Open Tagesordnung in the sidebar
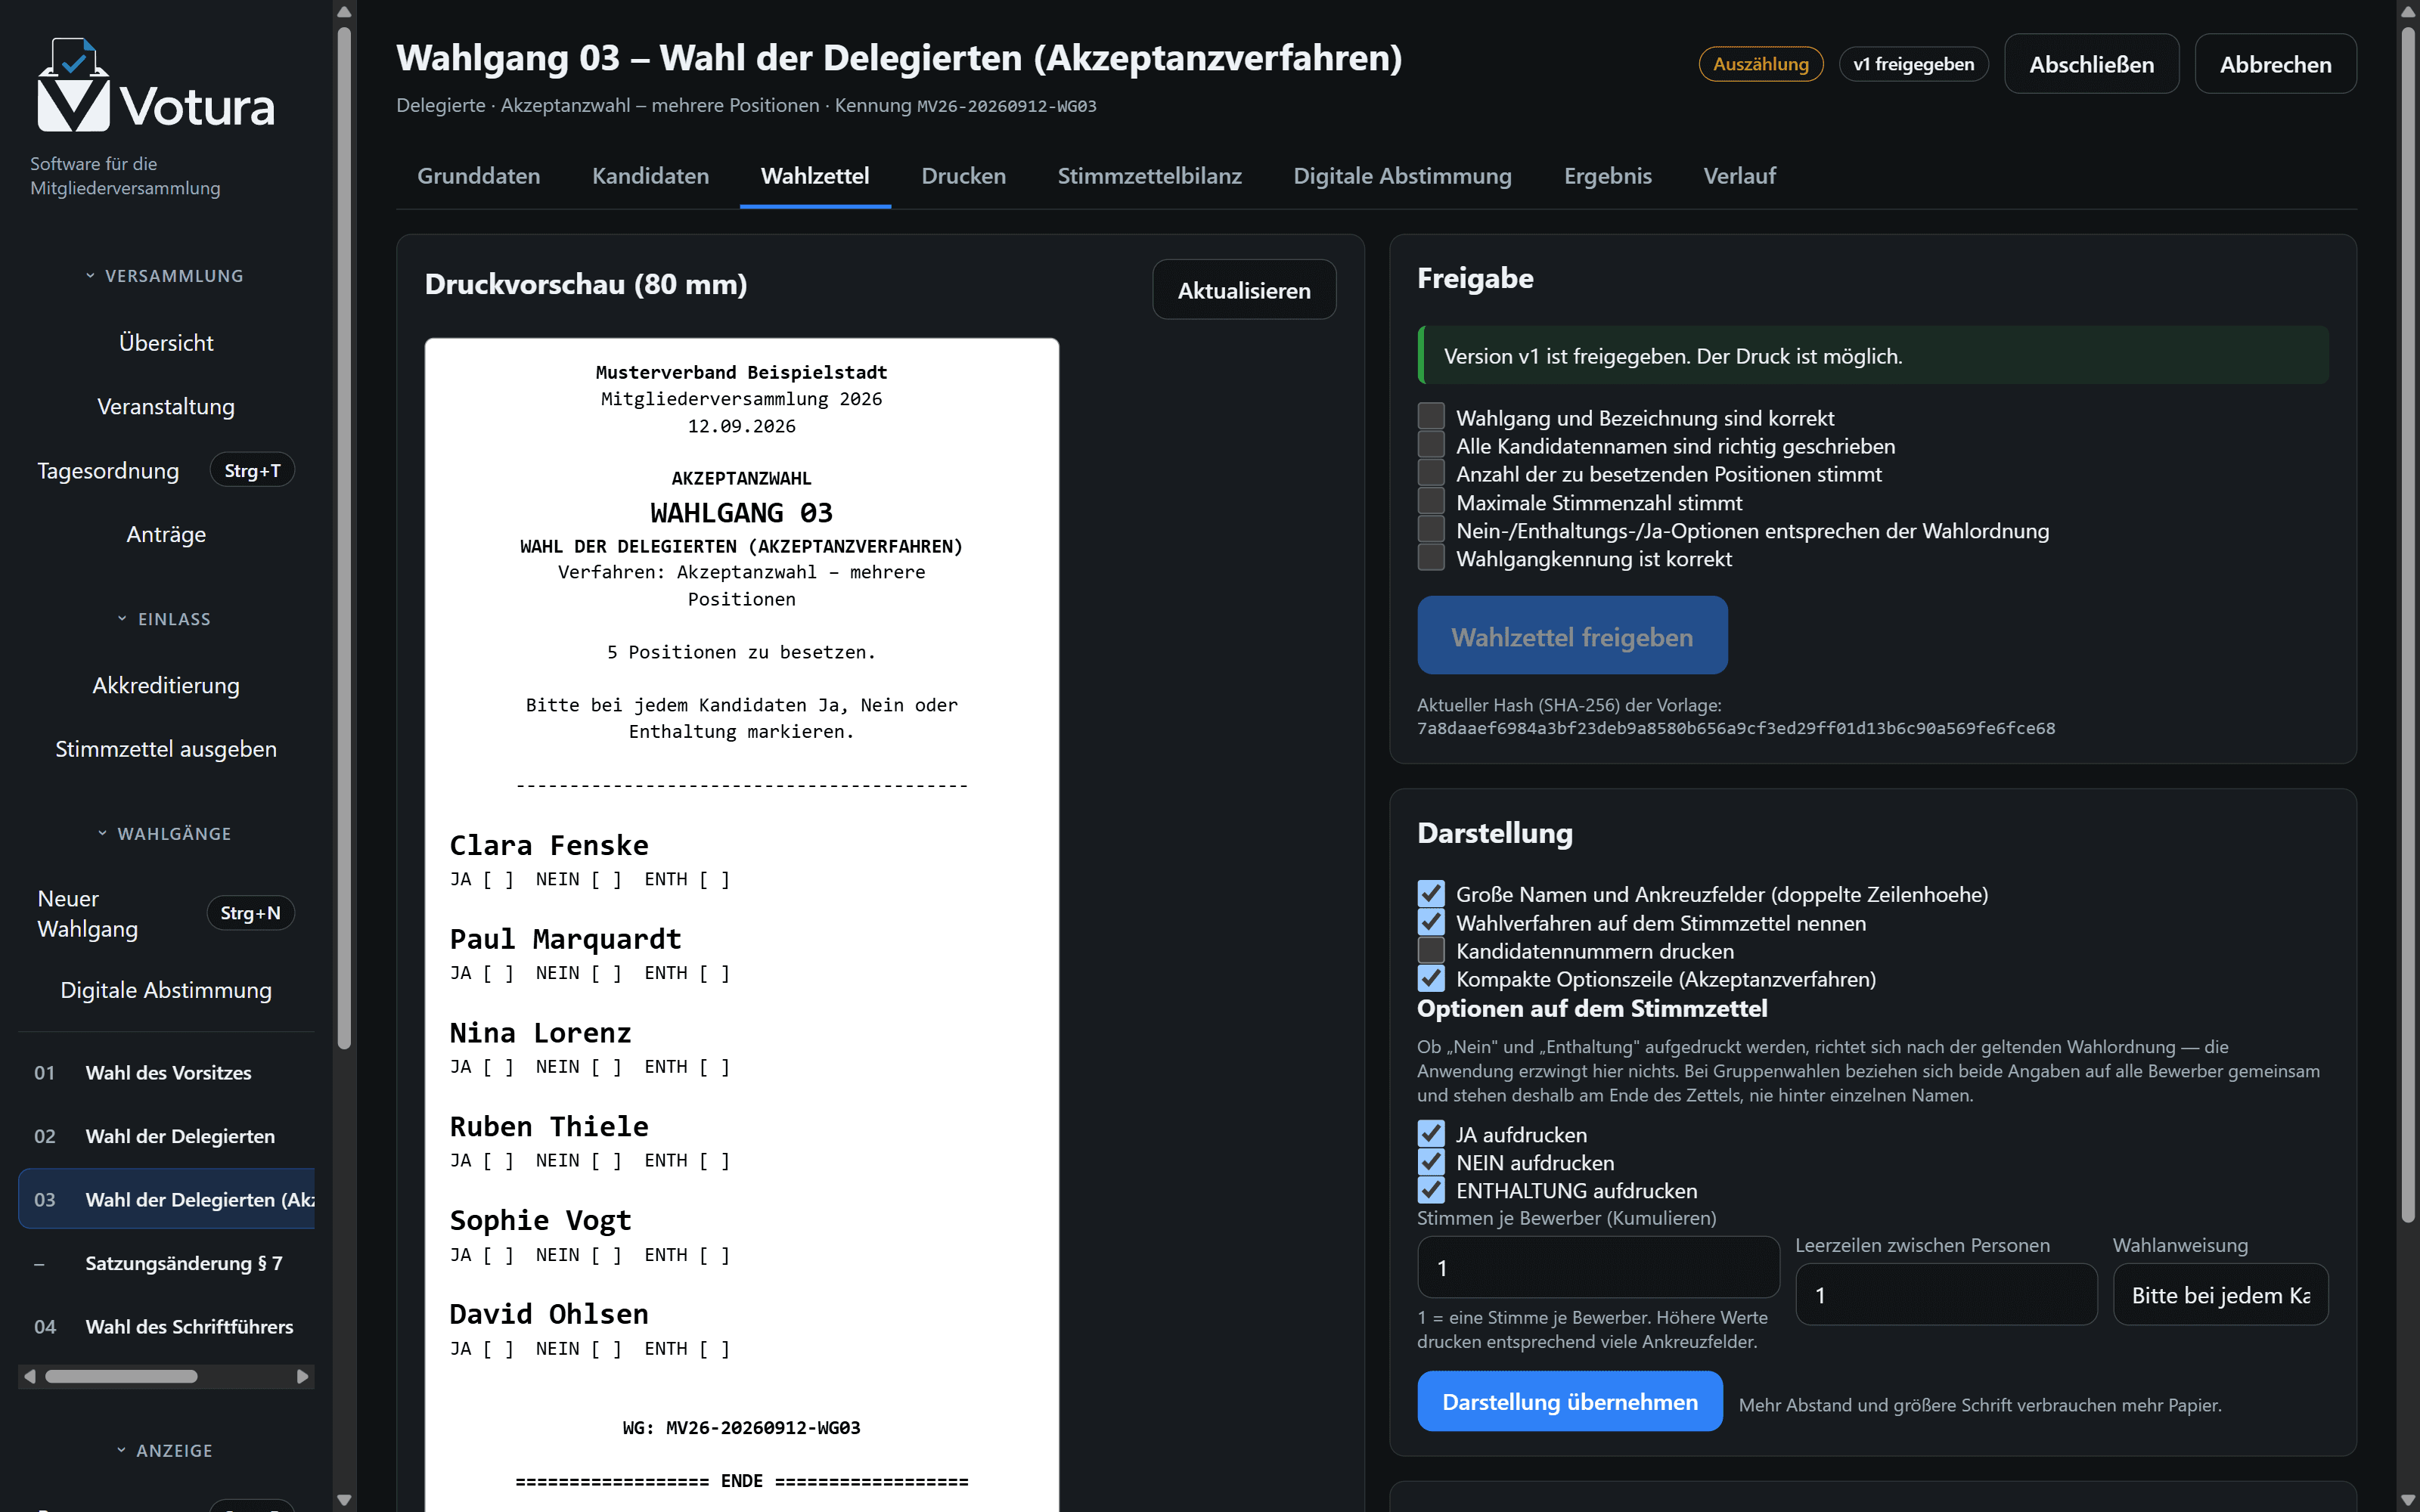 [x=166, y=470]
